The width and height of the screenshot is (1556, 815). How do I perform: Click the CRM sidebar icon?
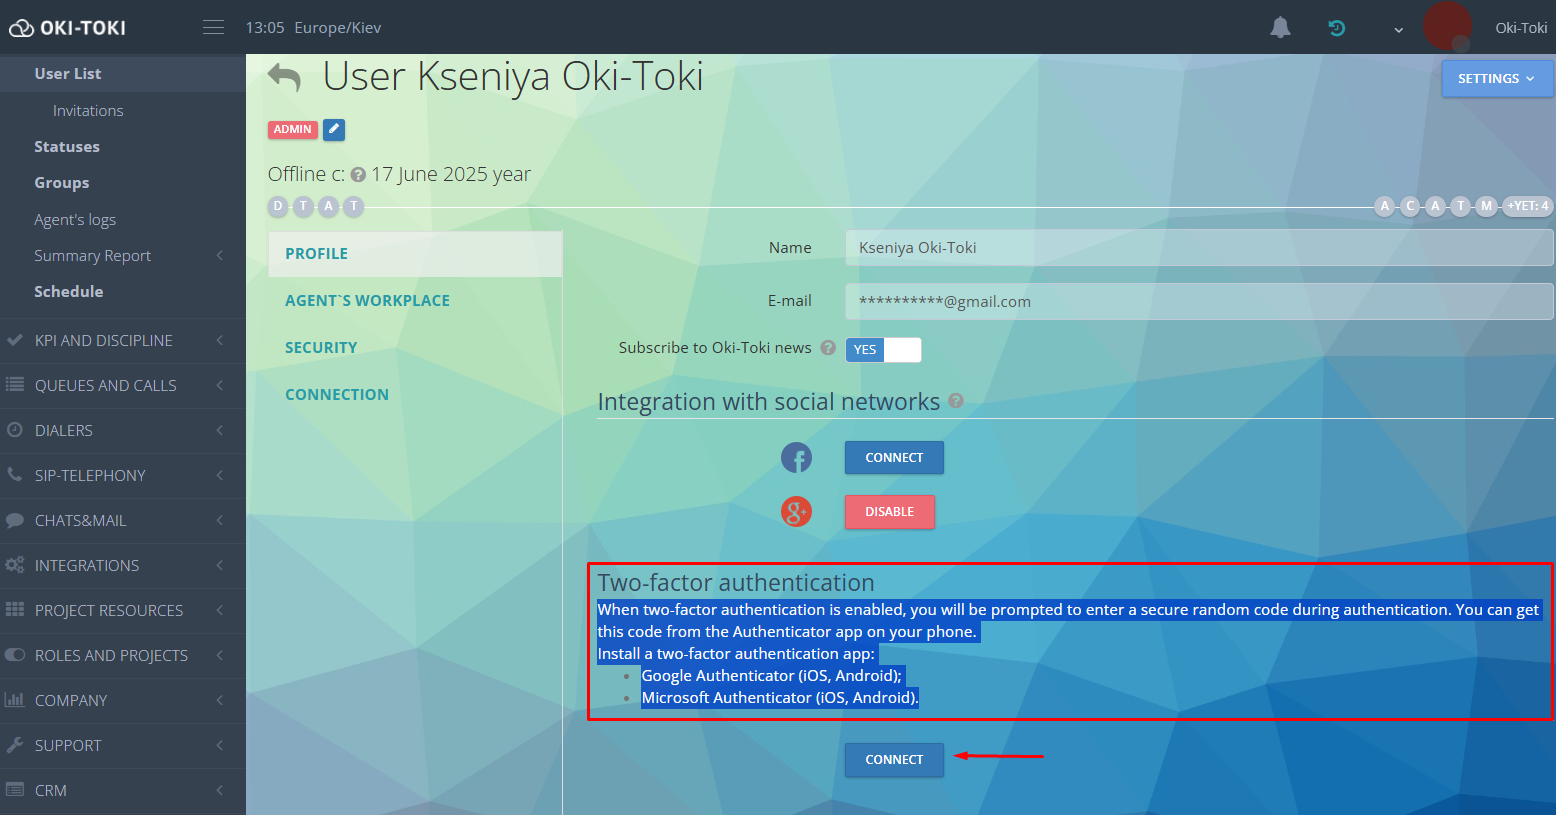[15, 790]
